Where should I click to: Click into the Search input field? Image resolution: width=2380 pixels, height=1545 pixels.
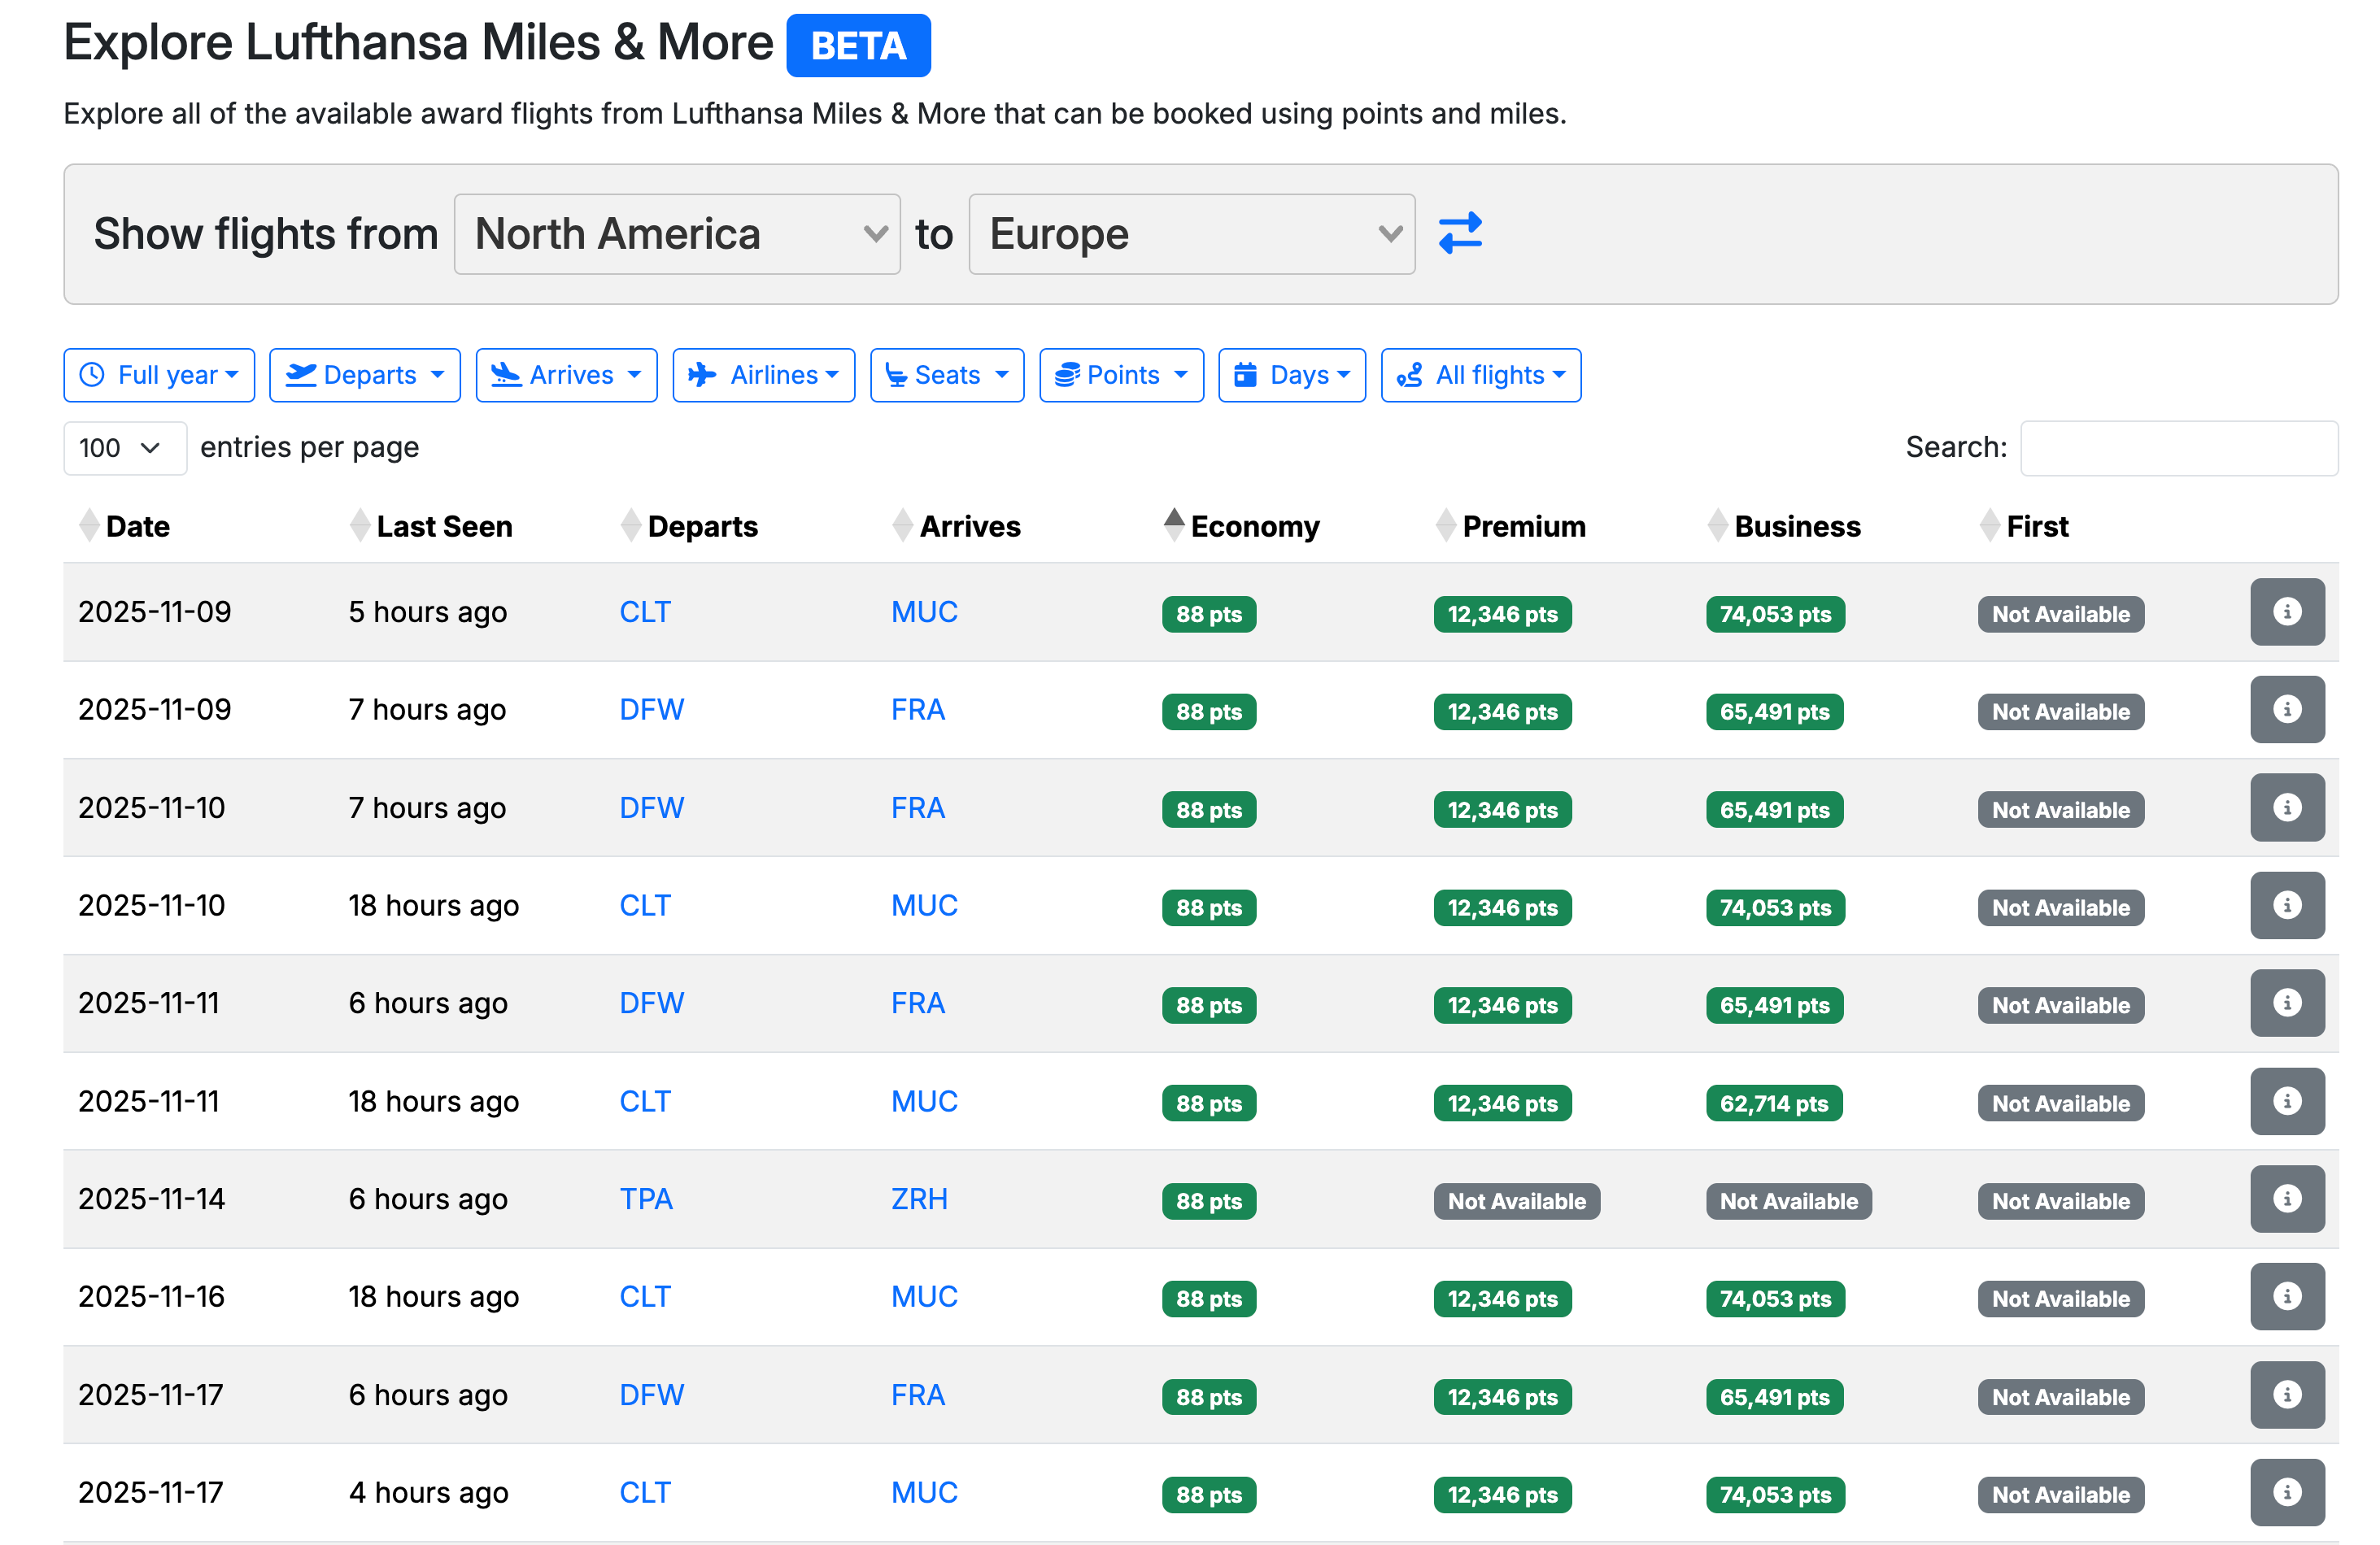point(2178,448)
